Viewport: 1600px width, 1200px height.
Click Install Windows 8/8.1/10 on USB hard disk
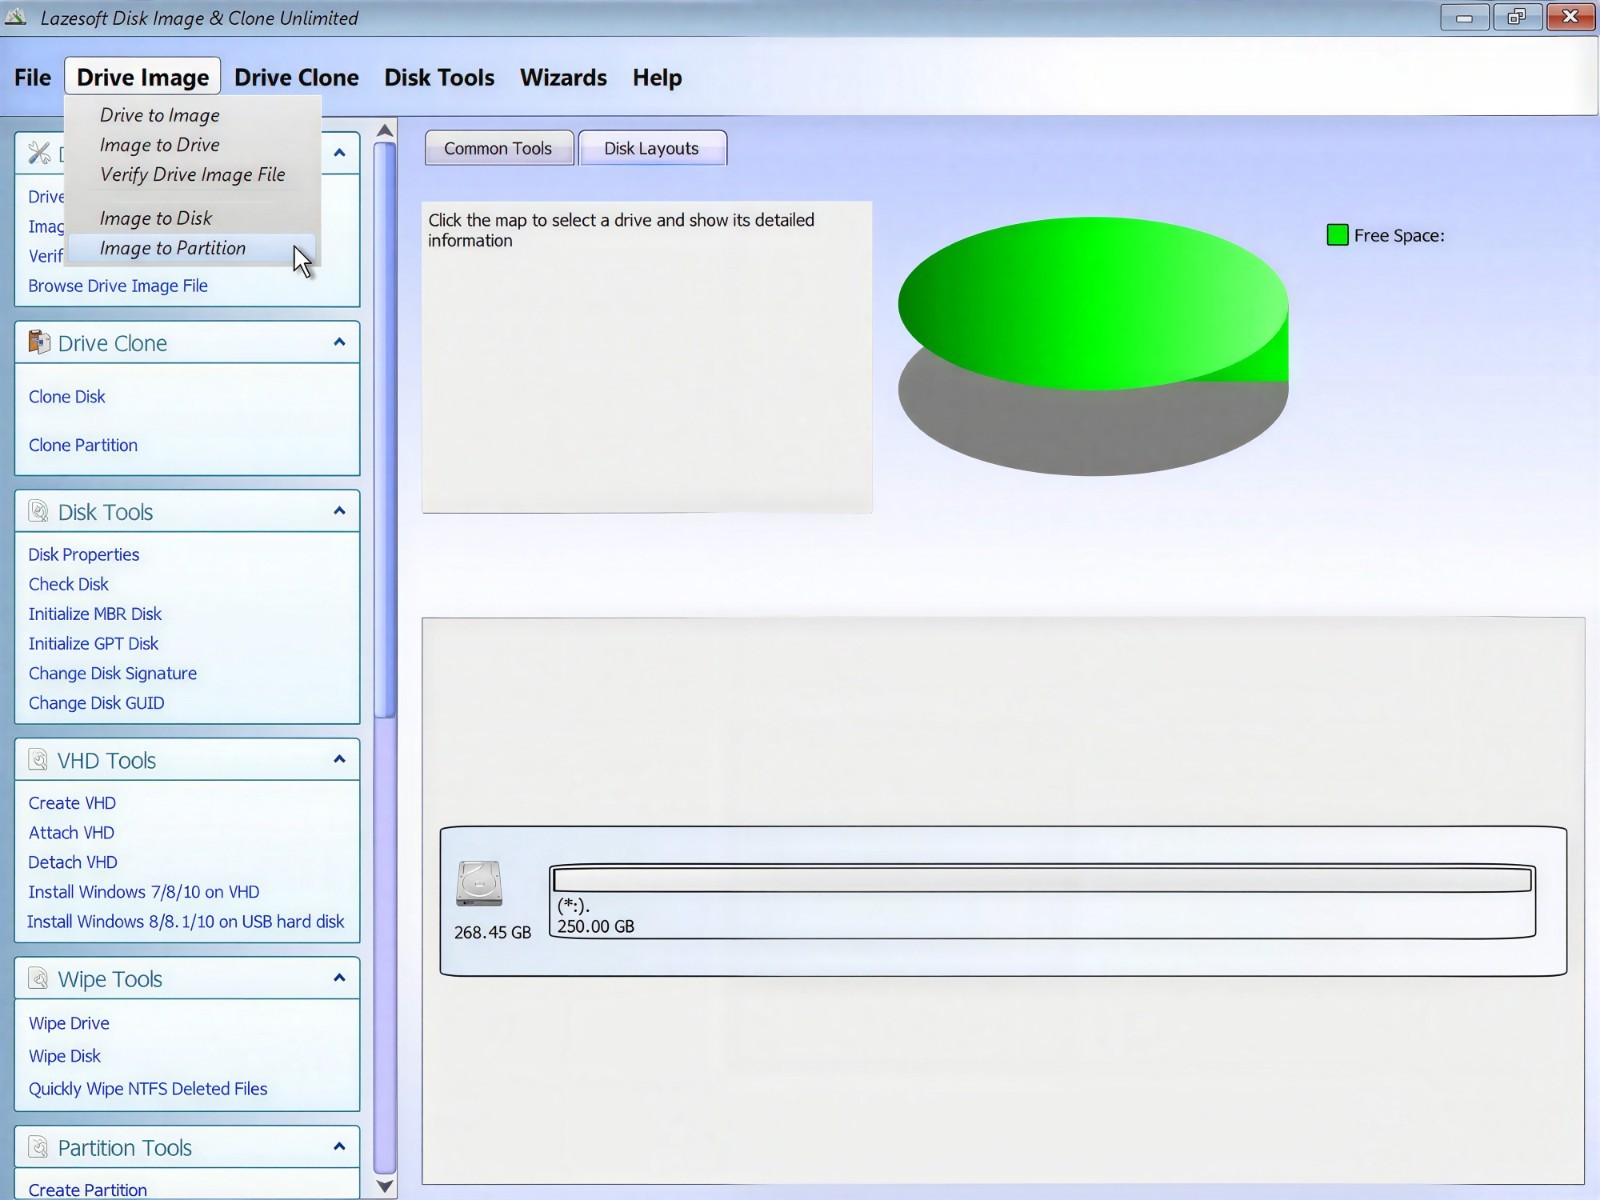[x=185, y=921]
